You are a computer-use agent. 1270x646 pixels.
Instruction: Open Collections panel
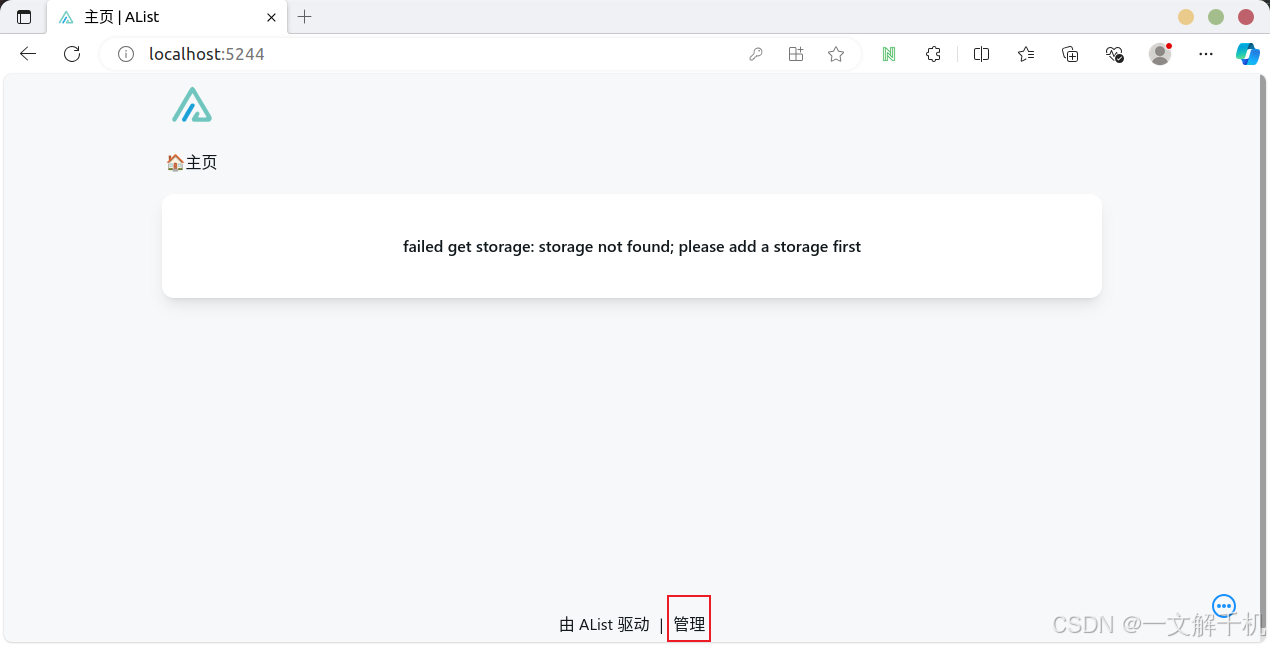click(1070, 54)
